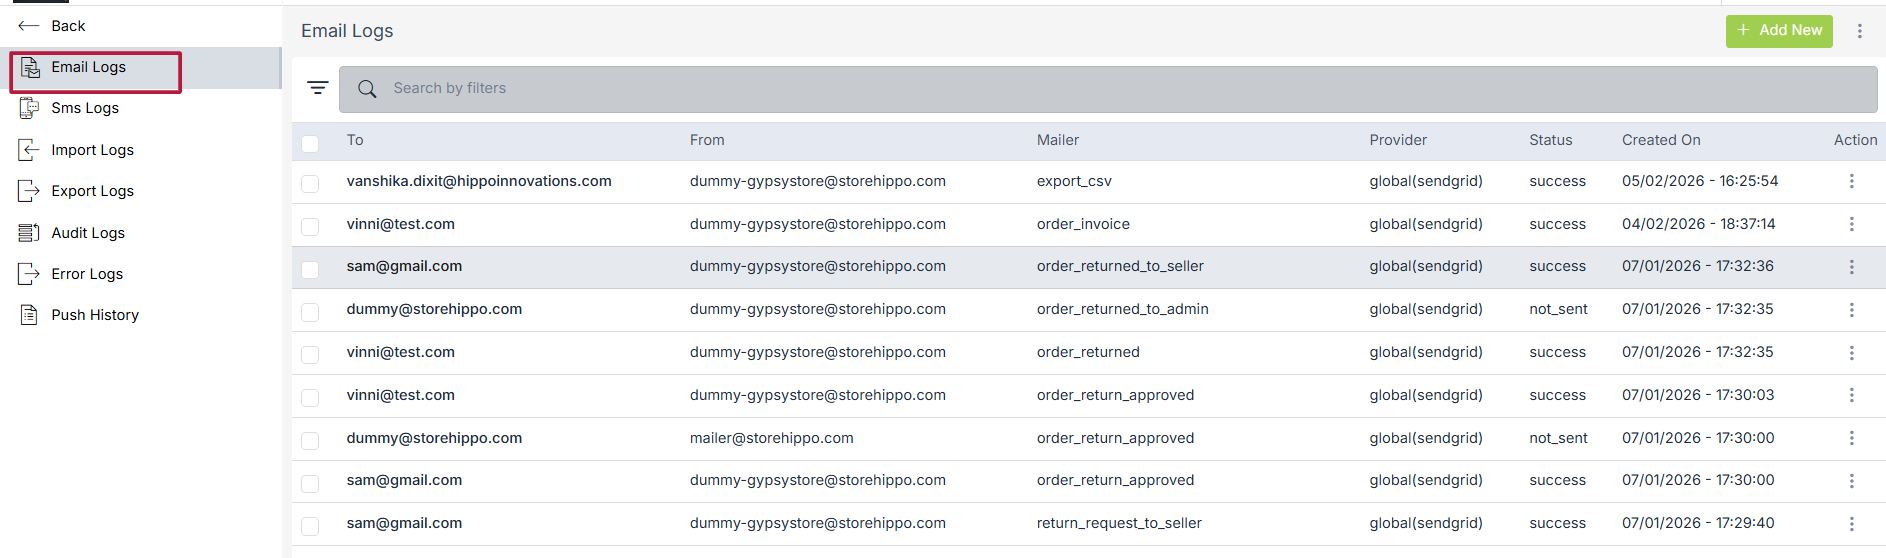
Task: Go to Export Logs section
Action: (92, 191)
